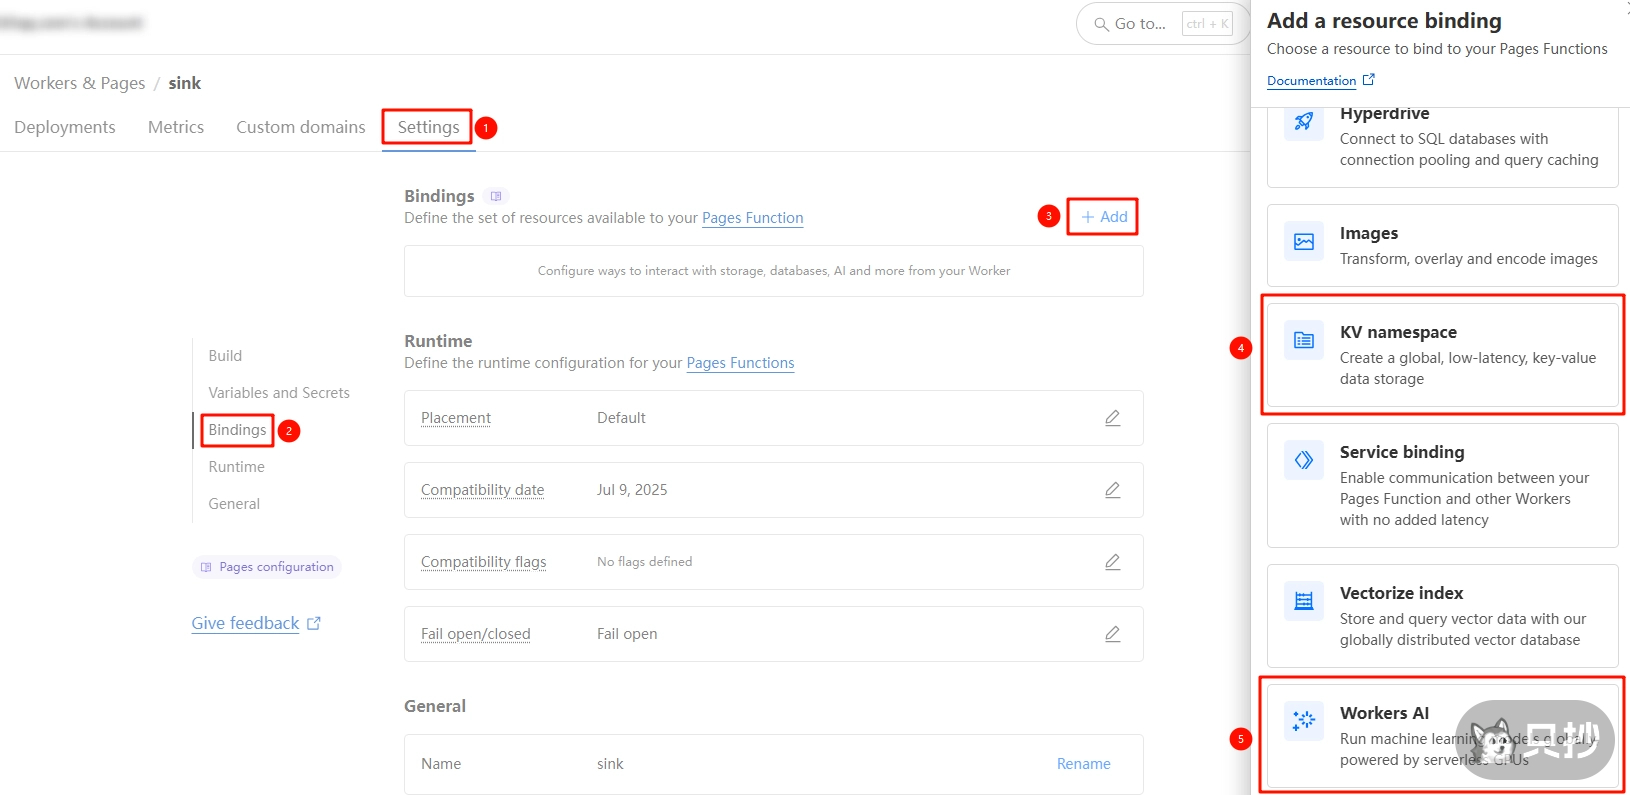
Task: Click the Service binding diamond icon
Action: pyautogui.click(x=1304, y=460)
